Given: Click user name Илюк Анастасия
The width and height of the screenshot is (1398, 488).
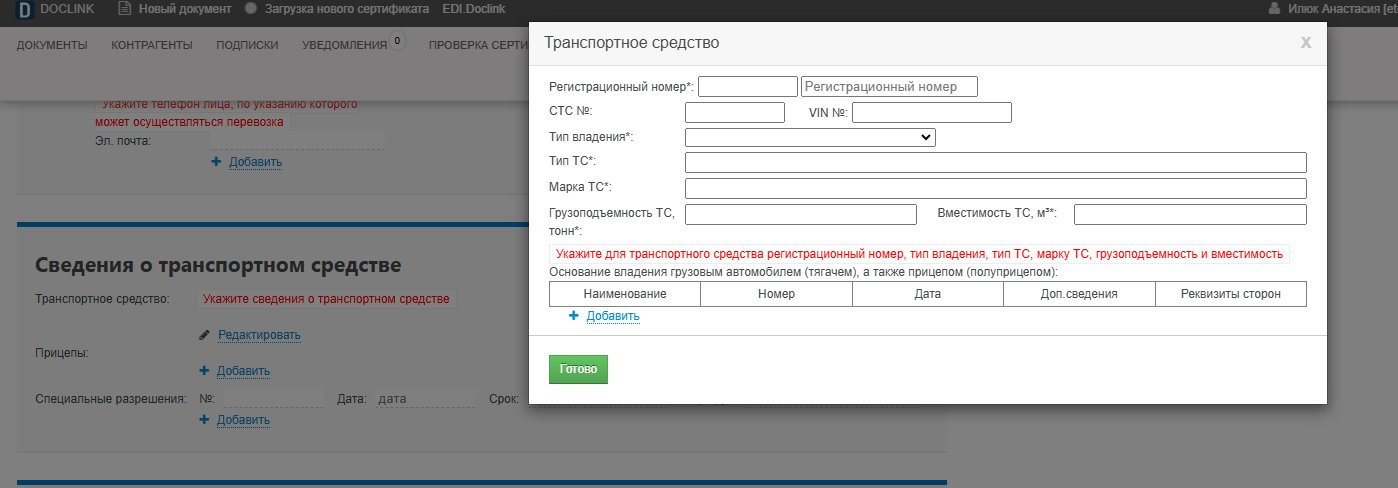Looking at the screenshot, I should 1335,8.
